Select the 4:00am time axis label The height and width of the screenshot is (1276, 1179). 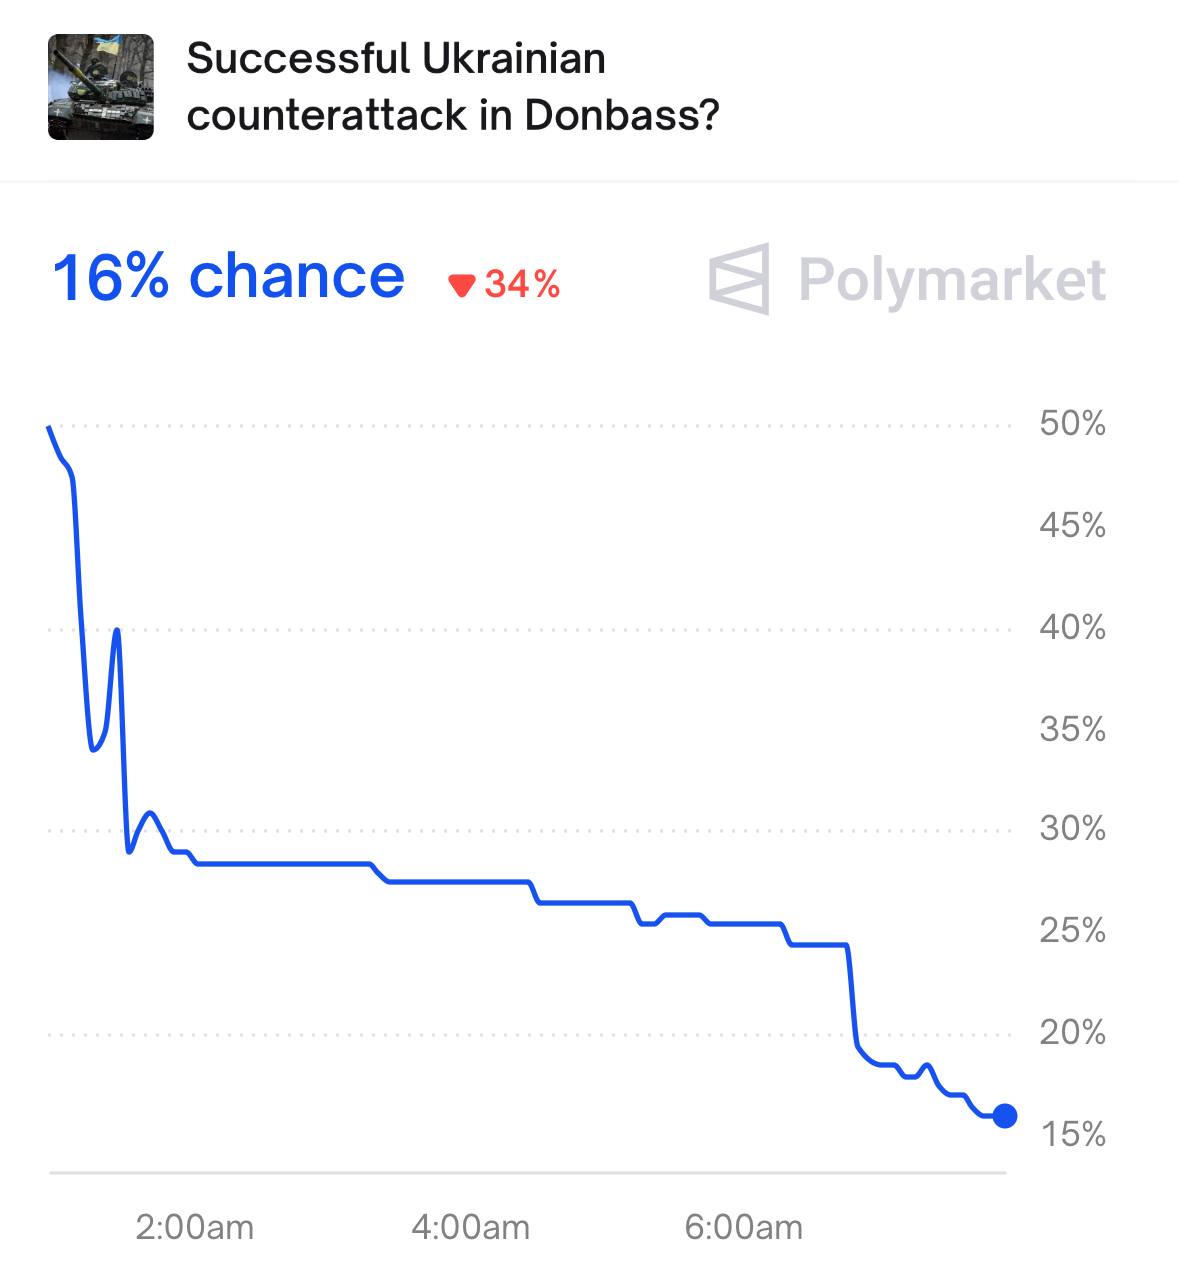[470, 1227]
